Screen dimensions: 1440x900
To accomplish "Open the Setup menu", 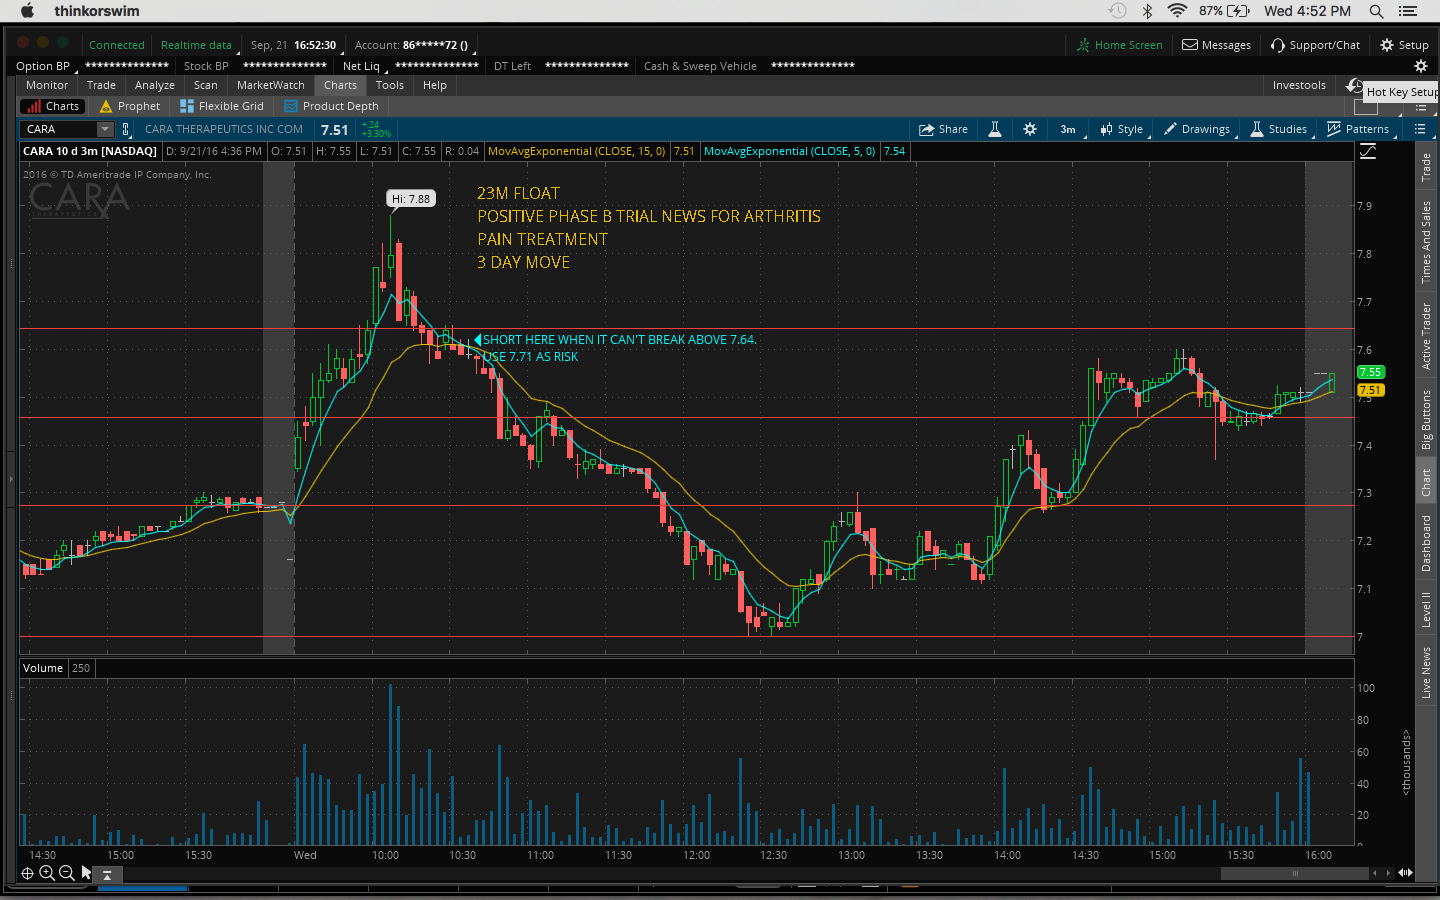I will click(1404, 45).
